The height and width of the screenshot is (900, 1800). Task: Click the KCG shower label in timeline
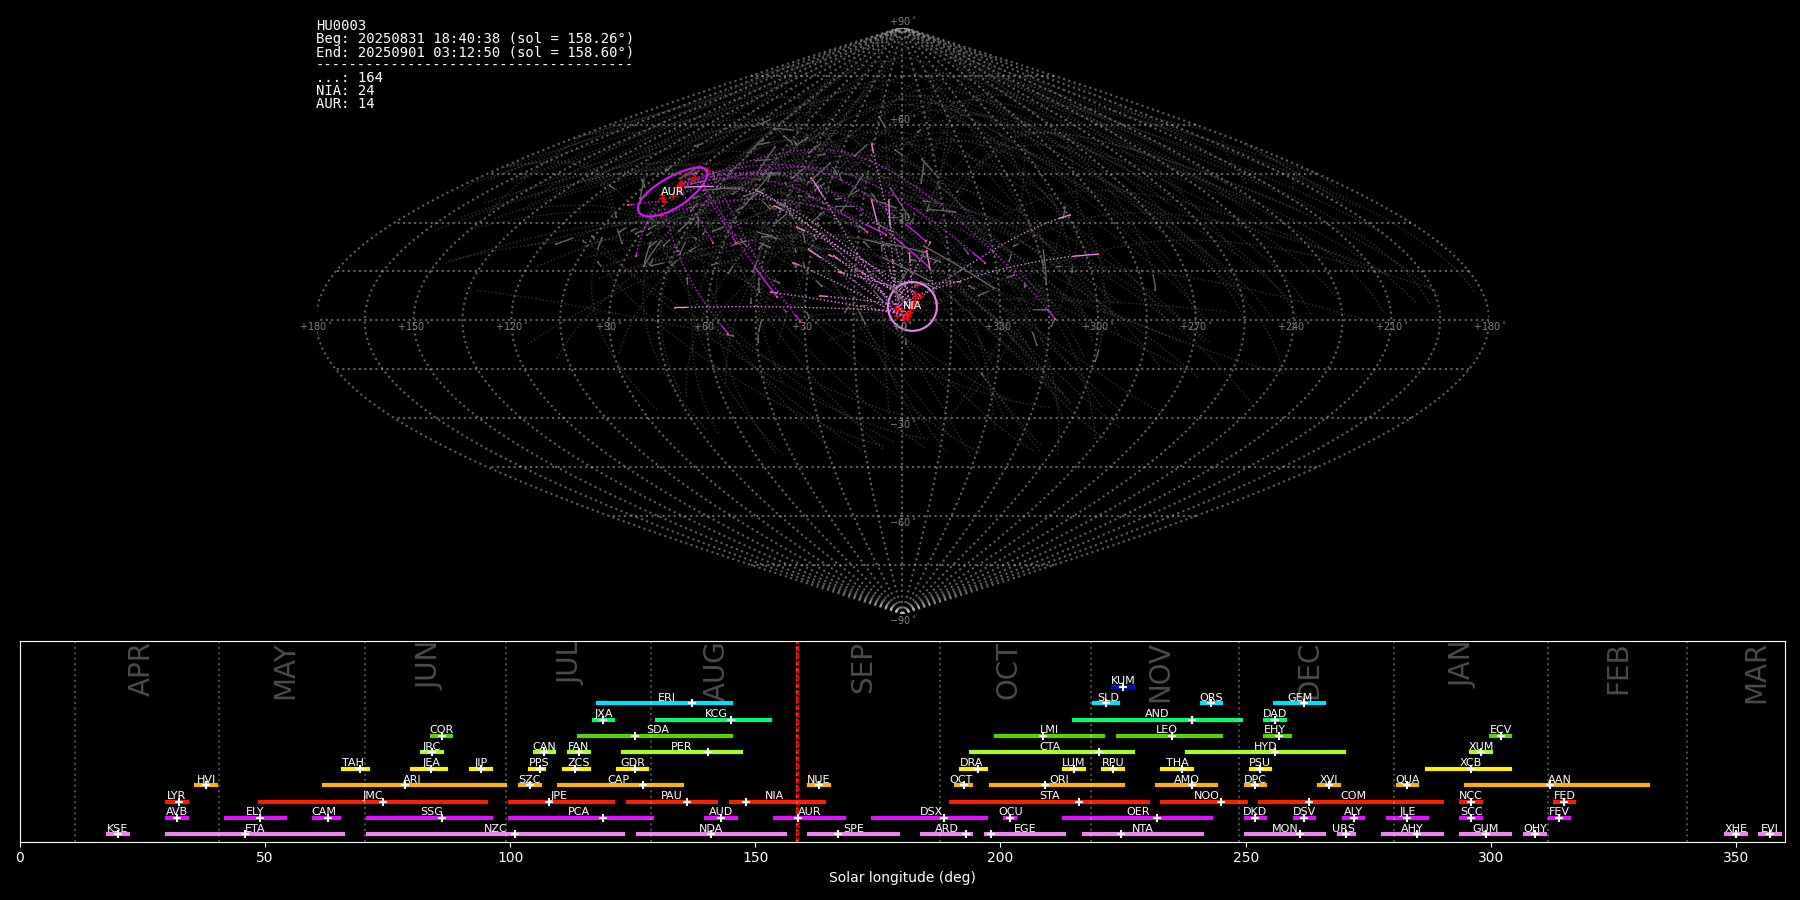coord(716,714)
